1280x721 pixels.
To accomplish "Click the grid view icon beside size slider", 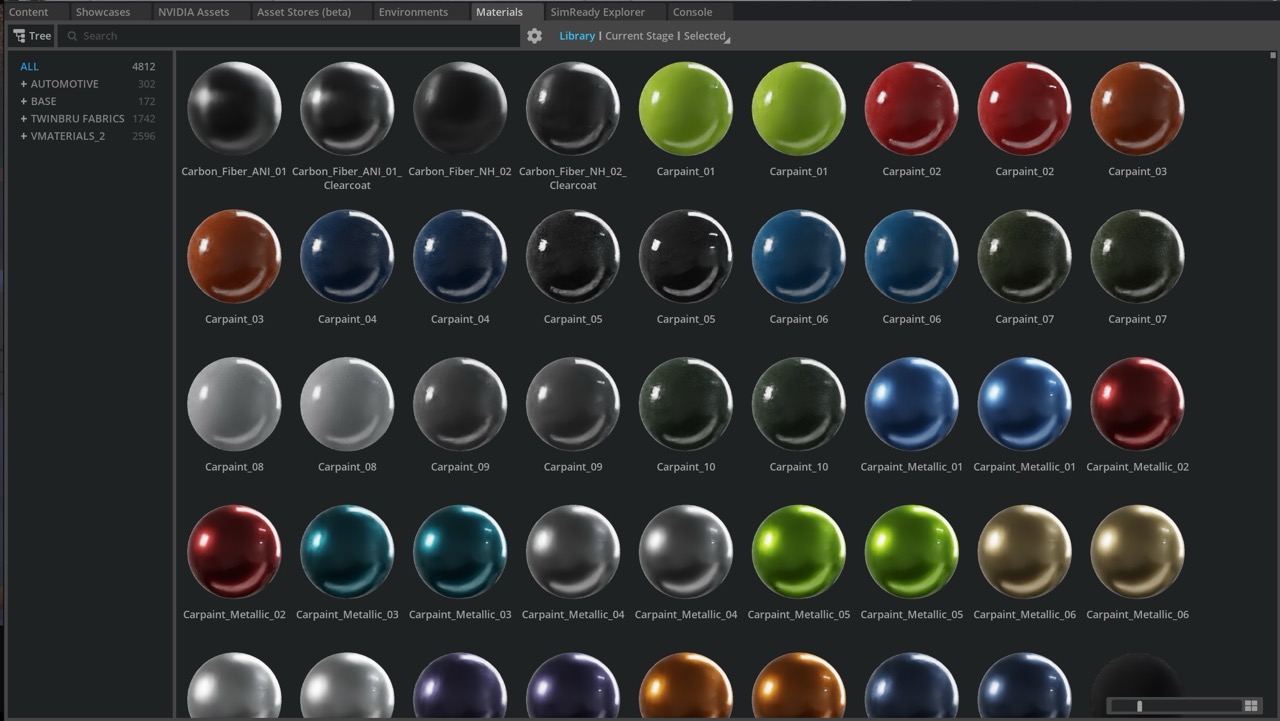I will click(x=1251, y=706).
